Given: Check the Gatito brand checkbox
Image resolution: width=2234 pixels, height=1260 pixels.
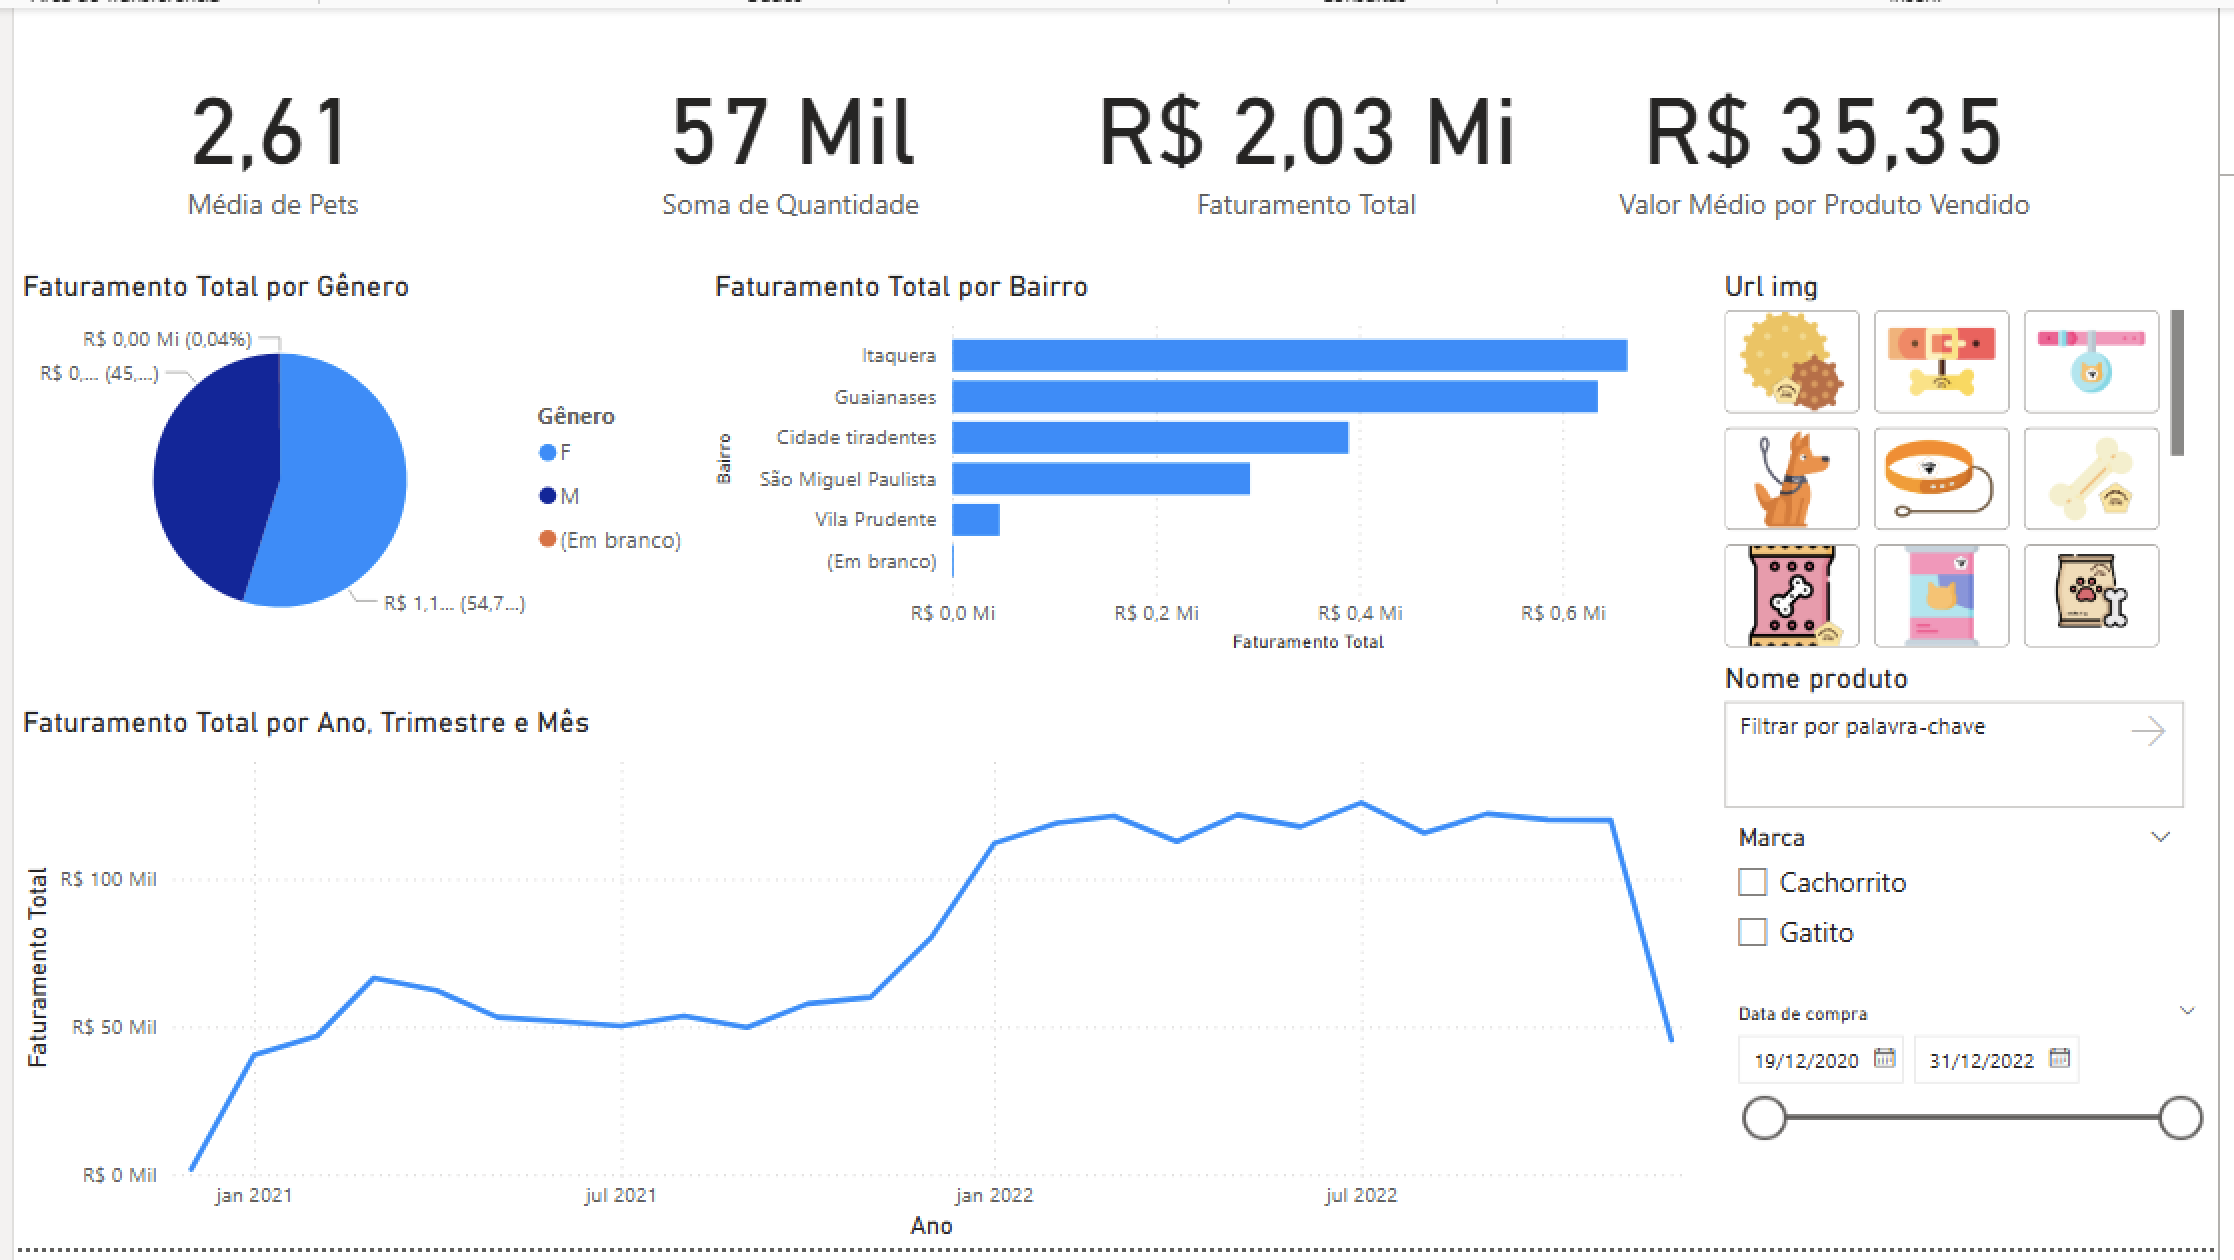Looking at the screenshot, I should point(1752,932).
